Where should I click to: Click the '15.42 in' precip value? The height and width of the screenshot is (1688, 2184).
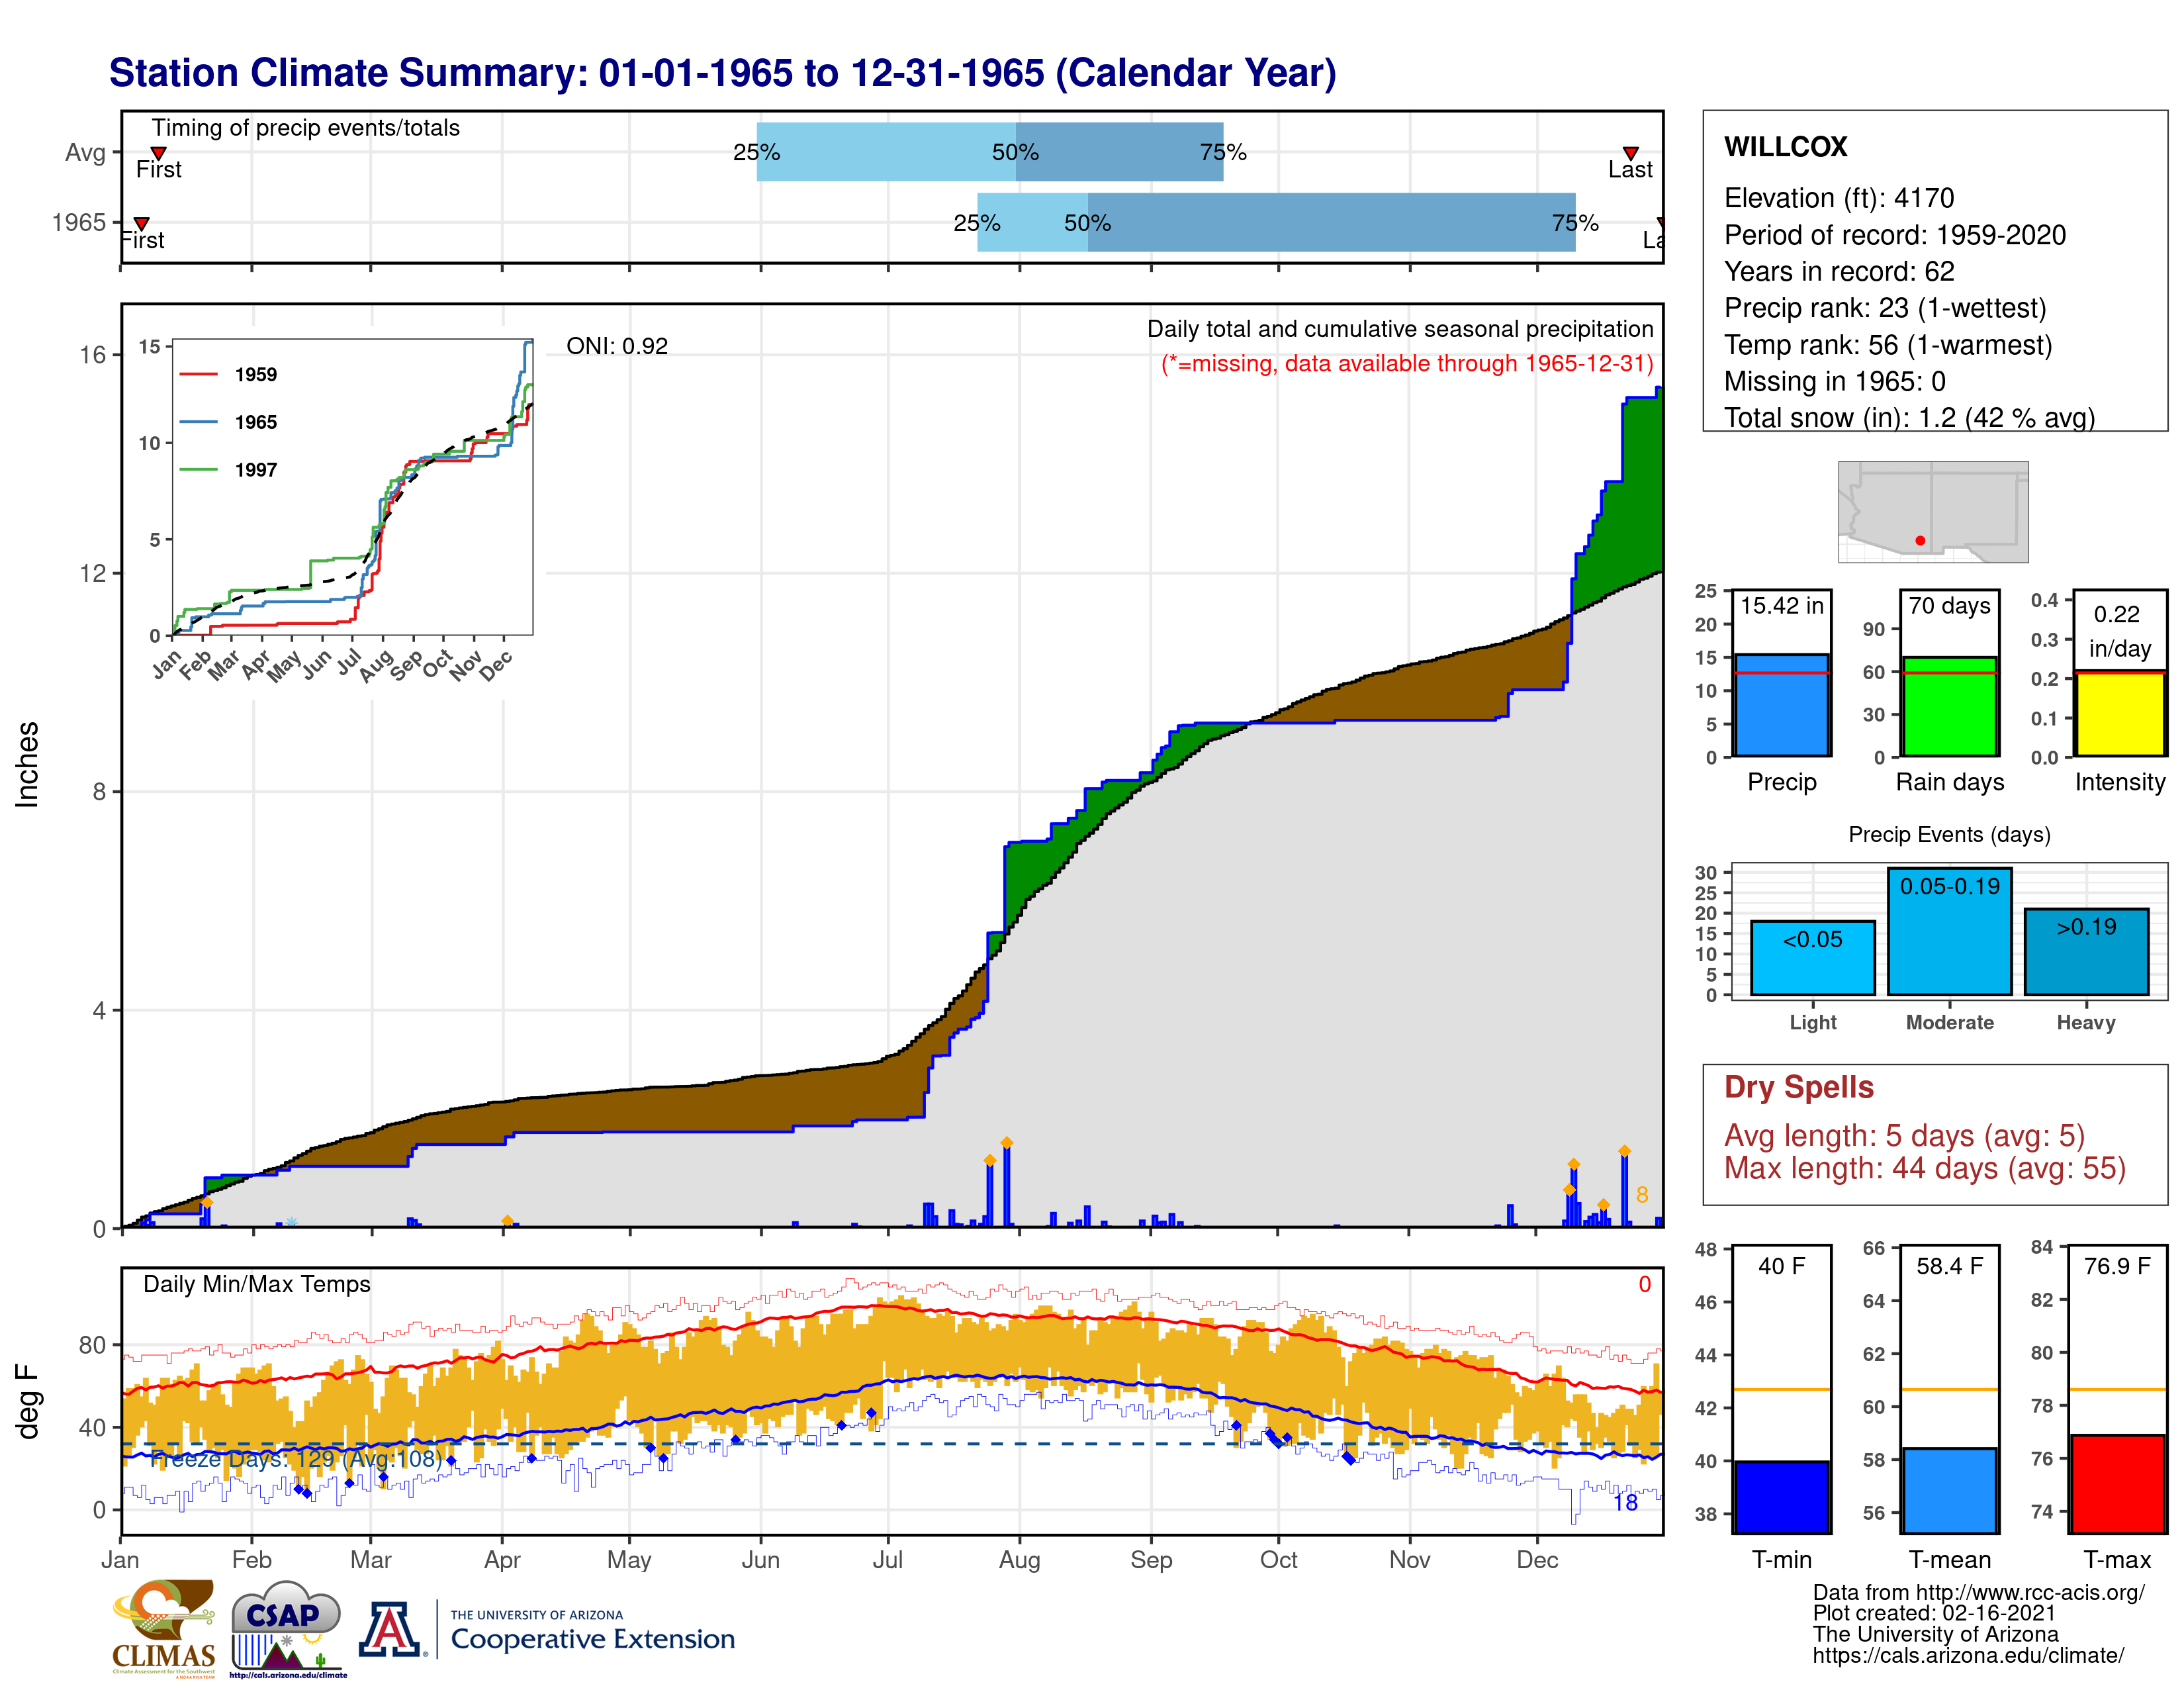coord(1781,605)
